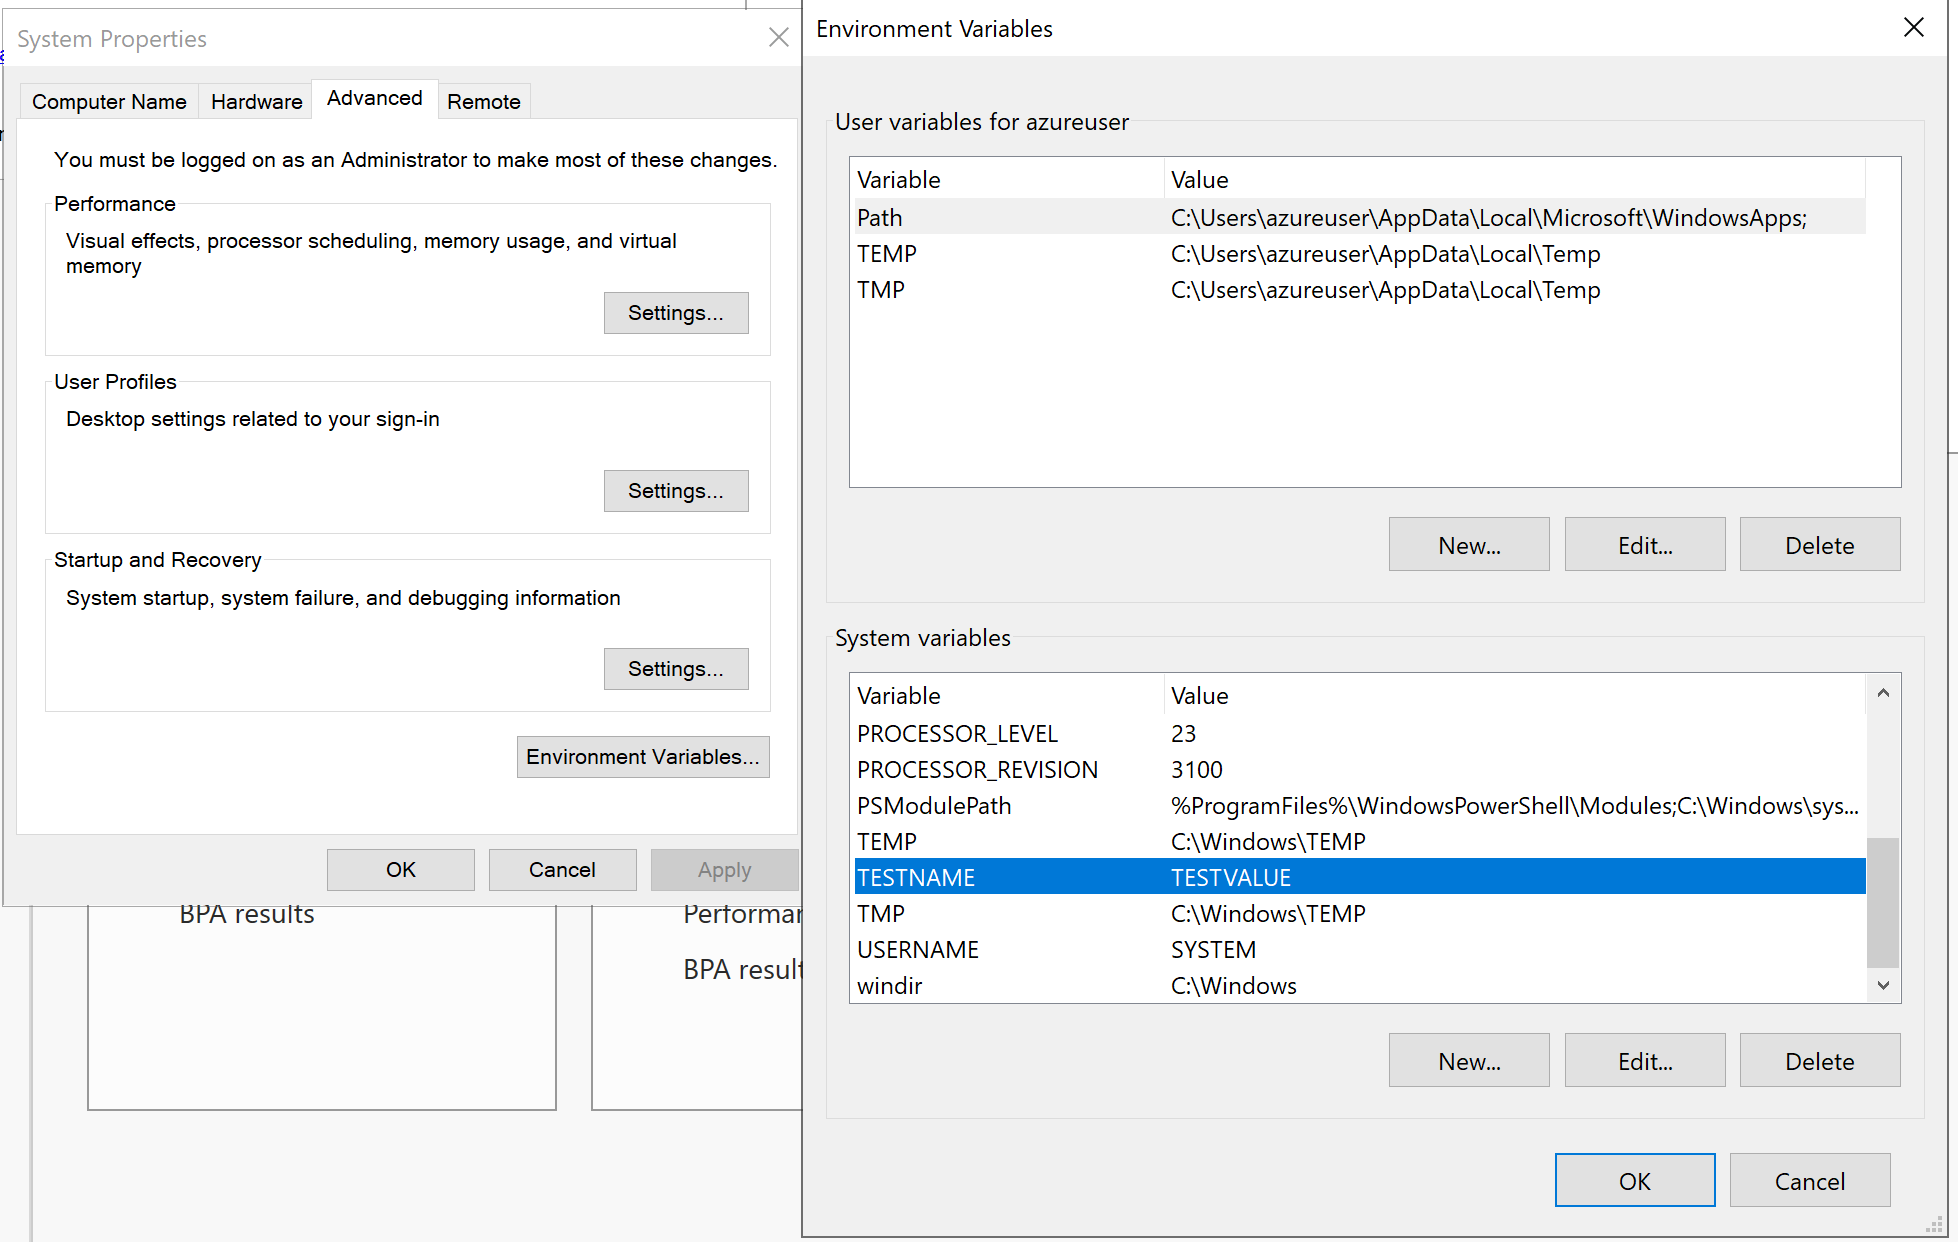The image size is (1958, 1242).
Task: Create a new user variable with New
Action: [1468, 544]
